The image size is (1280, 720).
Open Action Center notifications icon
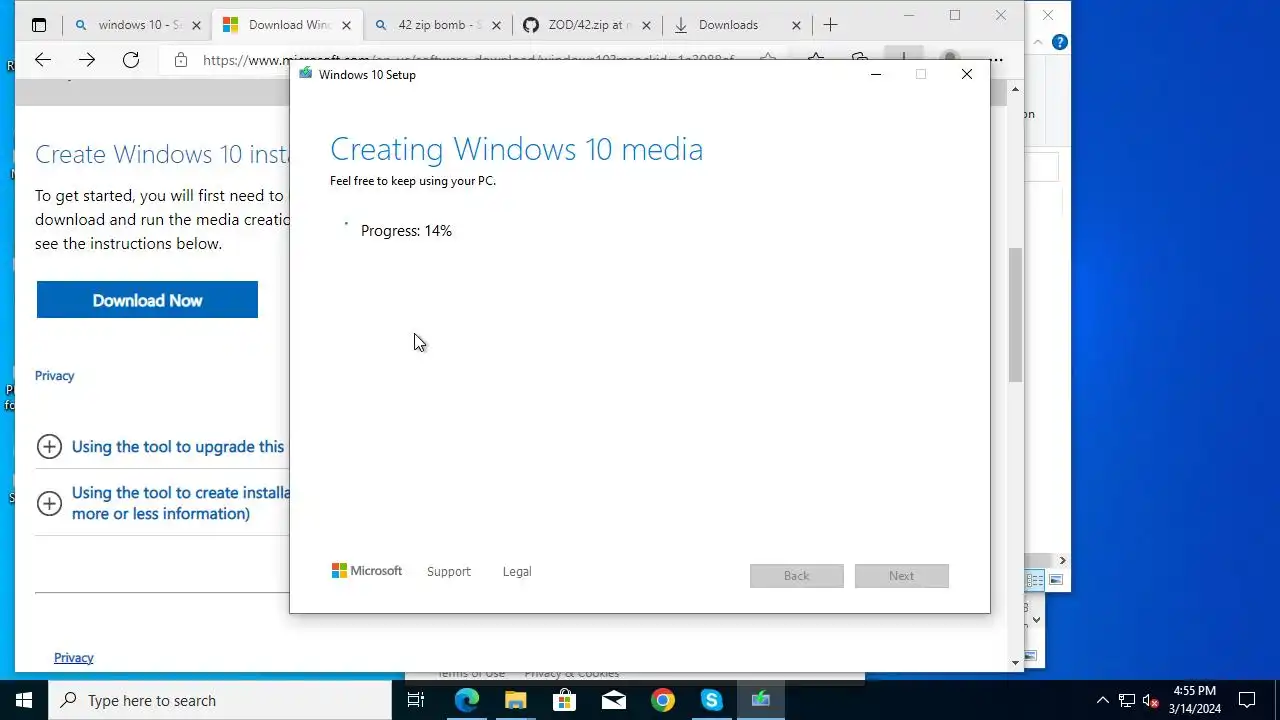pos(1247,700)
